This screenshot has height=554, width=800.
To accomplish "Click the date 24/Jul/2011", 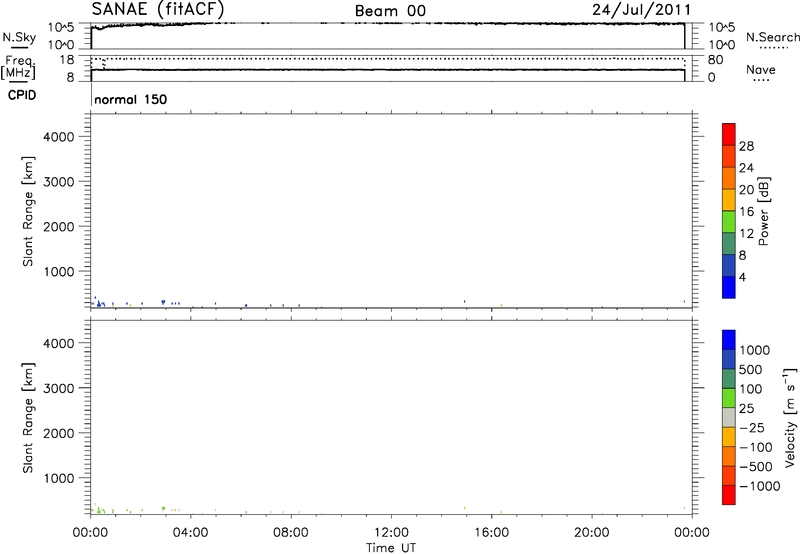I will pos(641,10).
